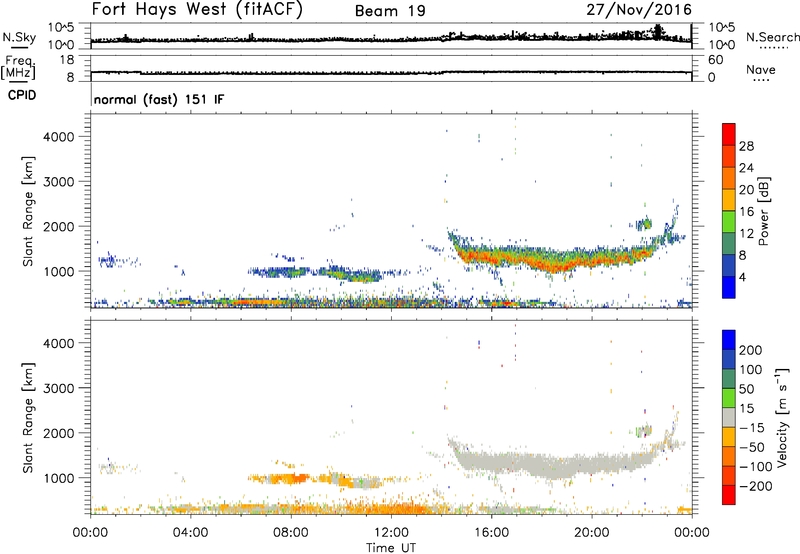
Task: Click the 'CPID' label
Action: pos(22,95)
